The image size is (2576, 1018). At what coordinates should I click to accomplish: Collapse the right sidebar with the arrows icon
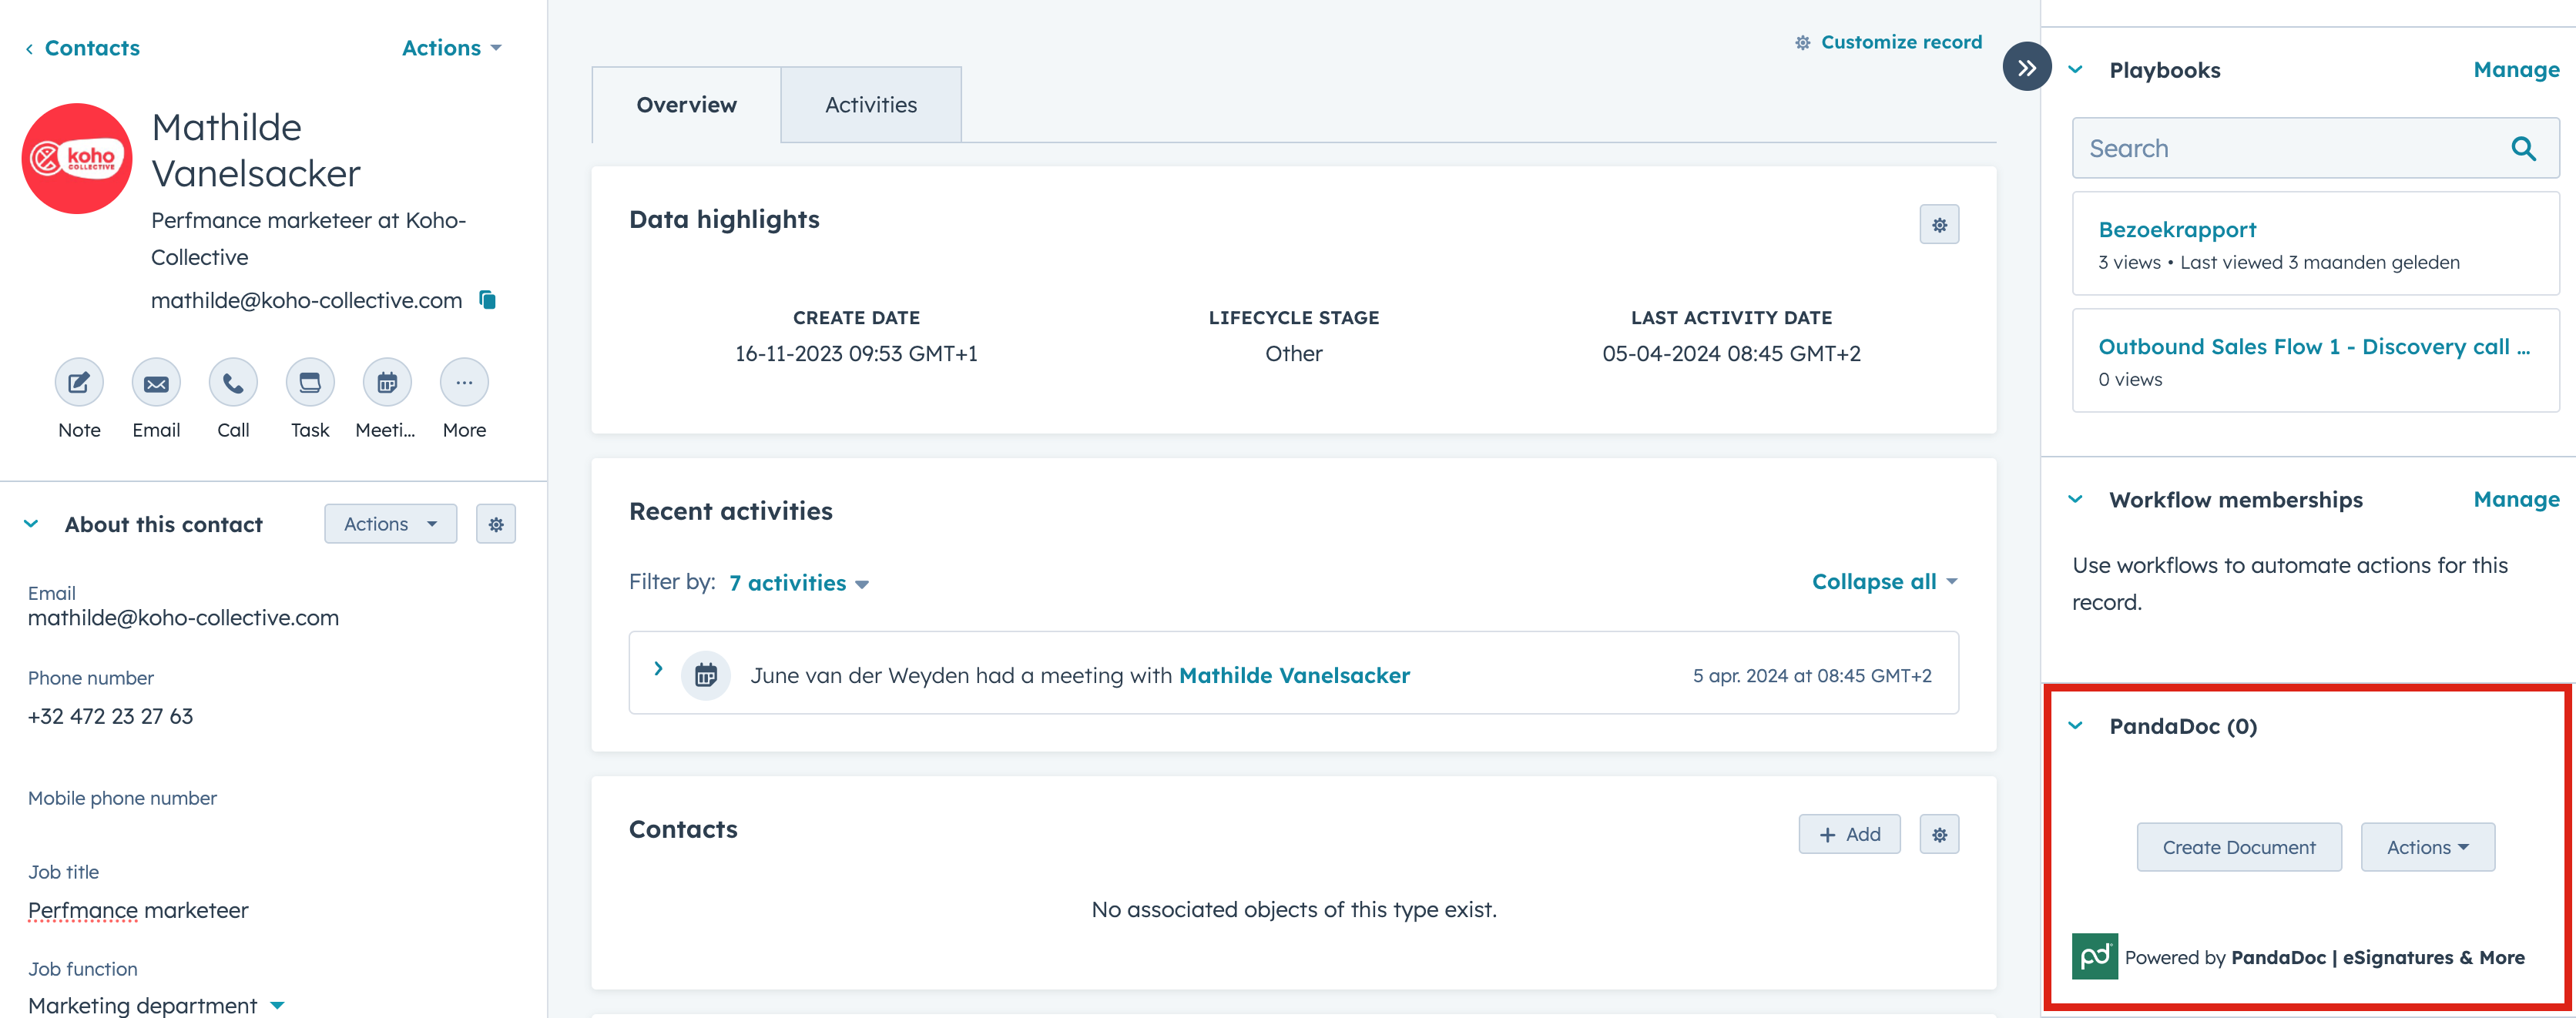click(2026, 67)
